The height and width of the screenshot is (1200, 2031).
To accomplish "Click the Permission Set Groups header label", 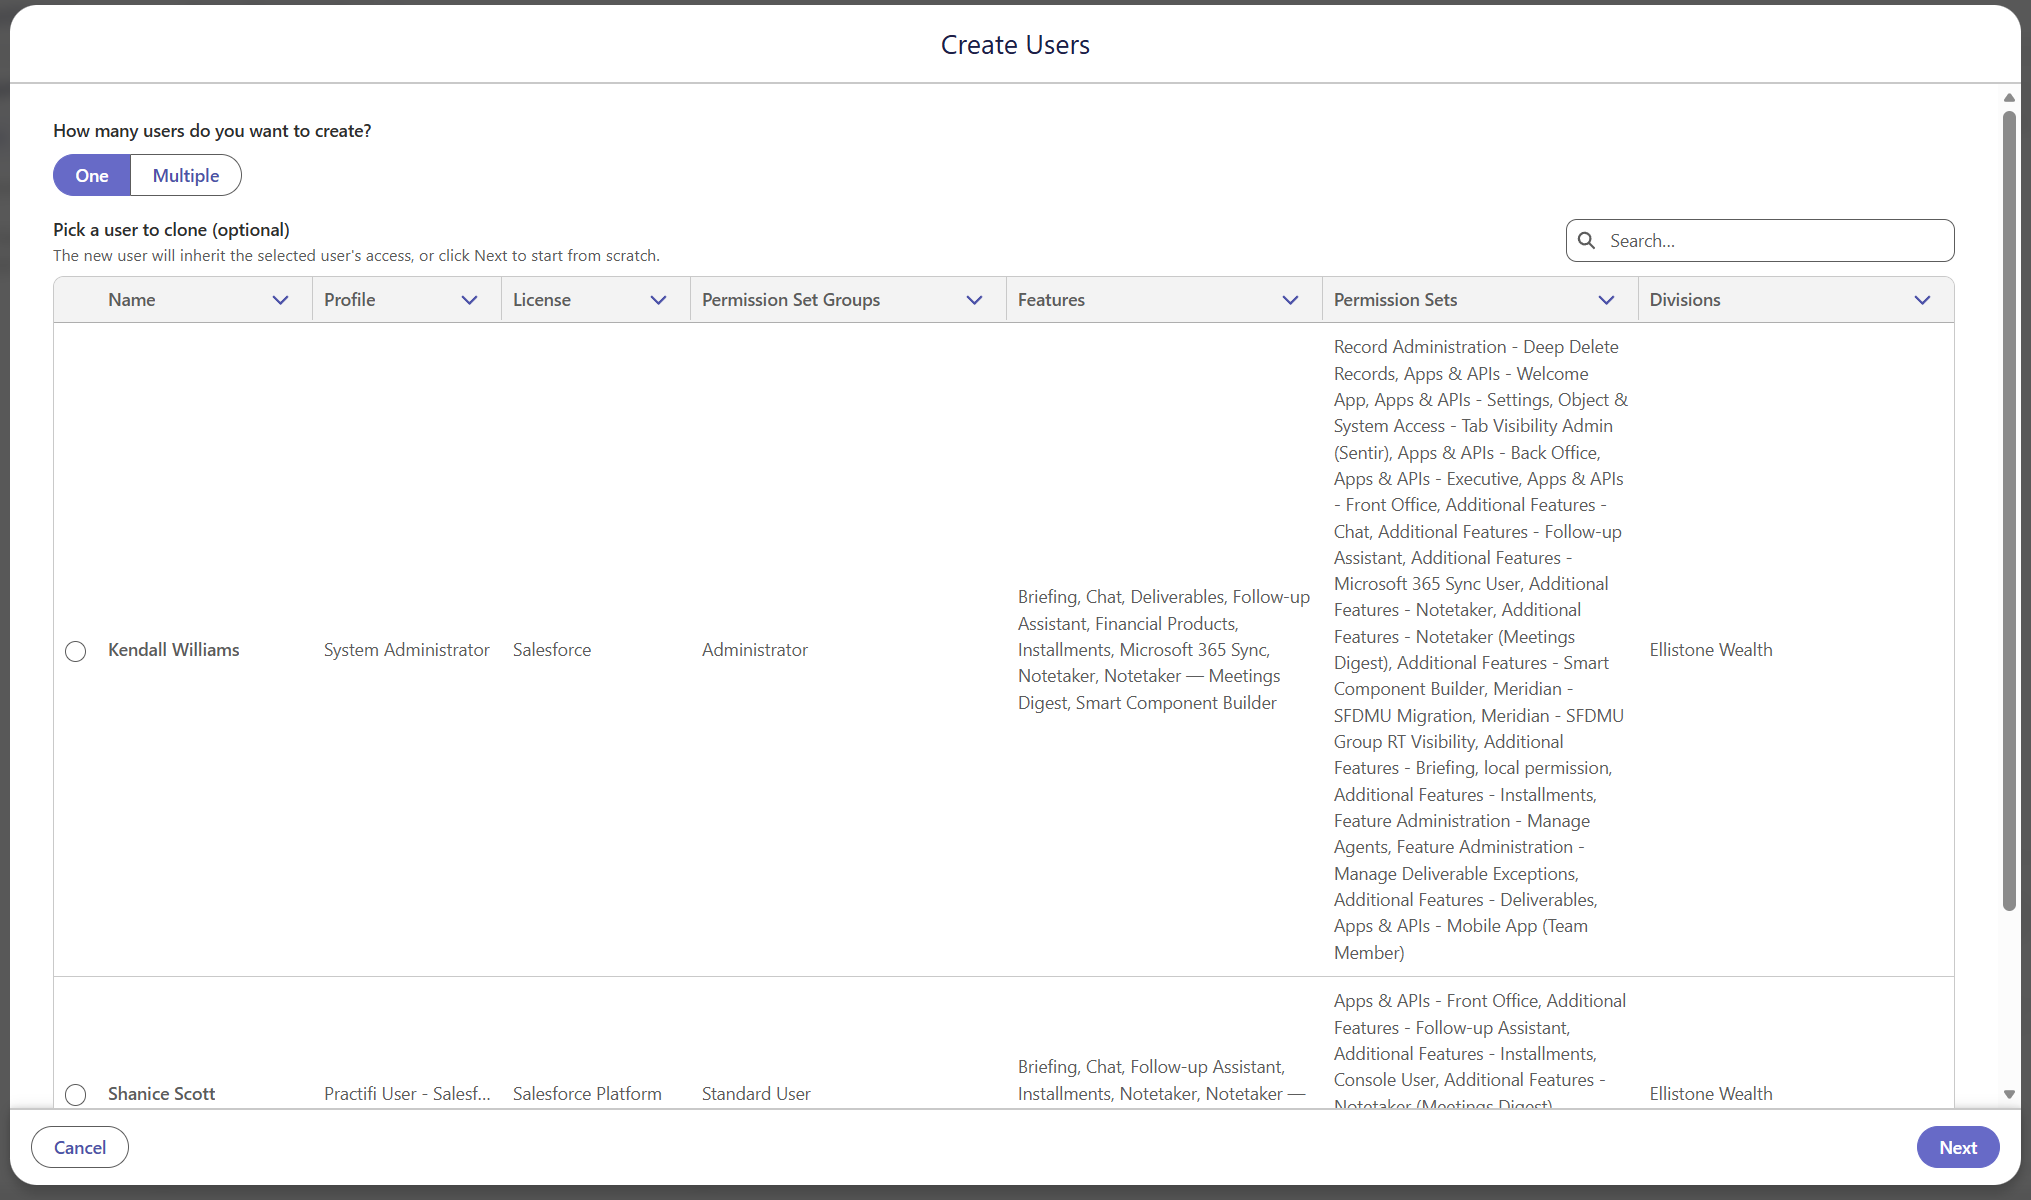I will pos(791,300).
